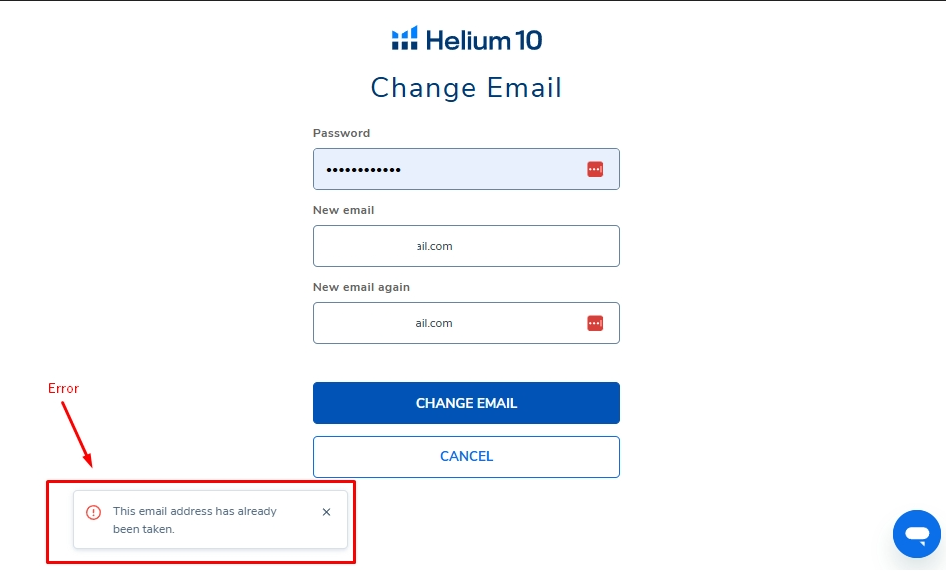Click the Change Email page heading
This screenshot has height=571, width=946.
tap(466, 88)
